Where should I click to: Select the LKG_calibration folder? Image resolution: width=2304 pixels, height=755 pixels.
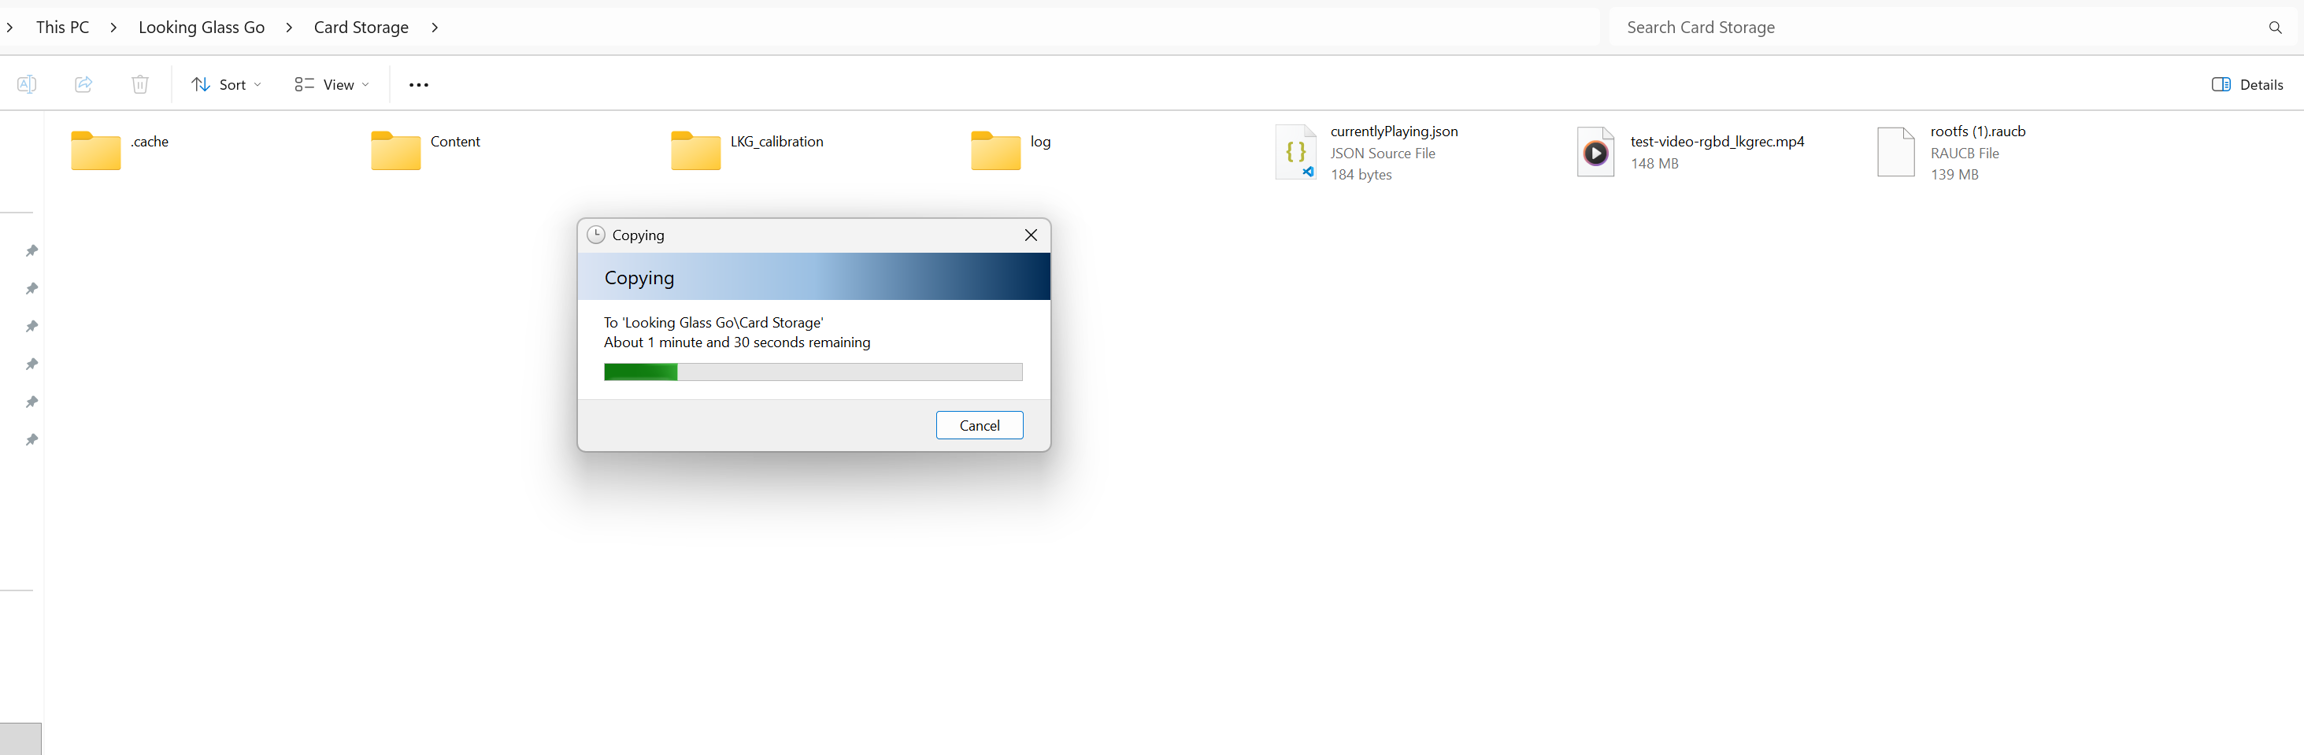click(x=696, y=151)
